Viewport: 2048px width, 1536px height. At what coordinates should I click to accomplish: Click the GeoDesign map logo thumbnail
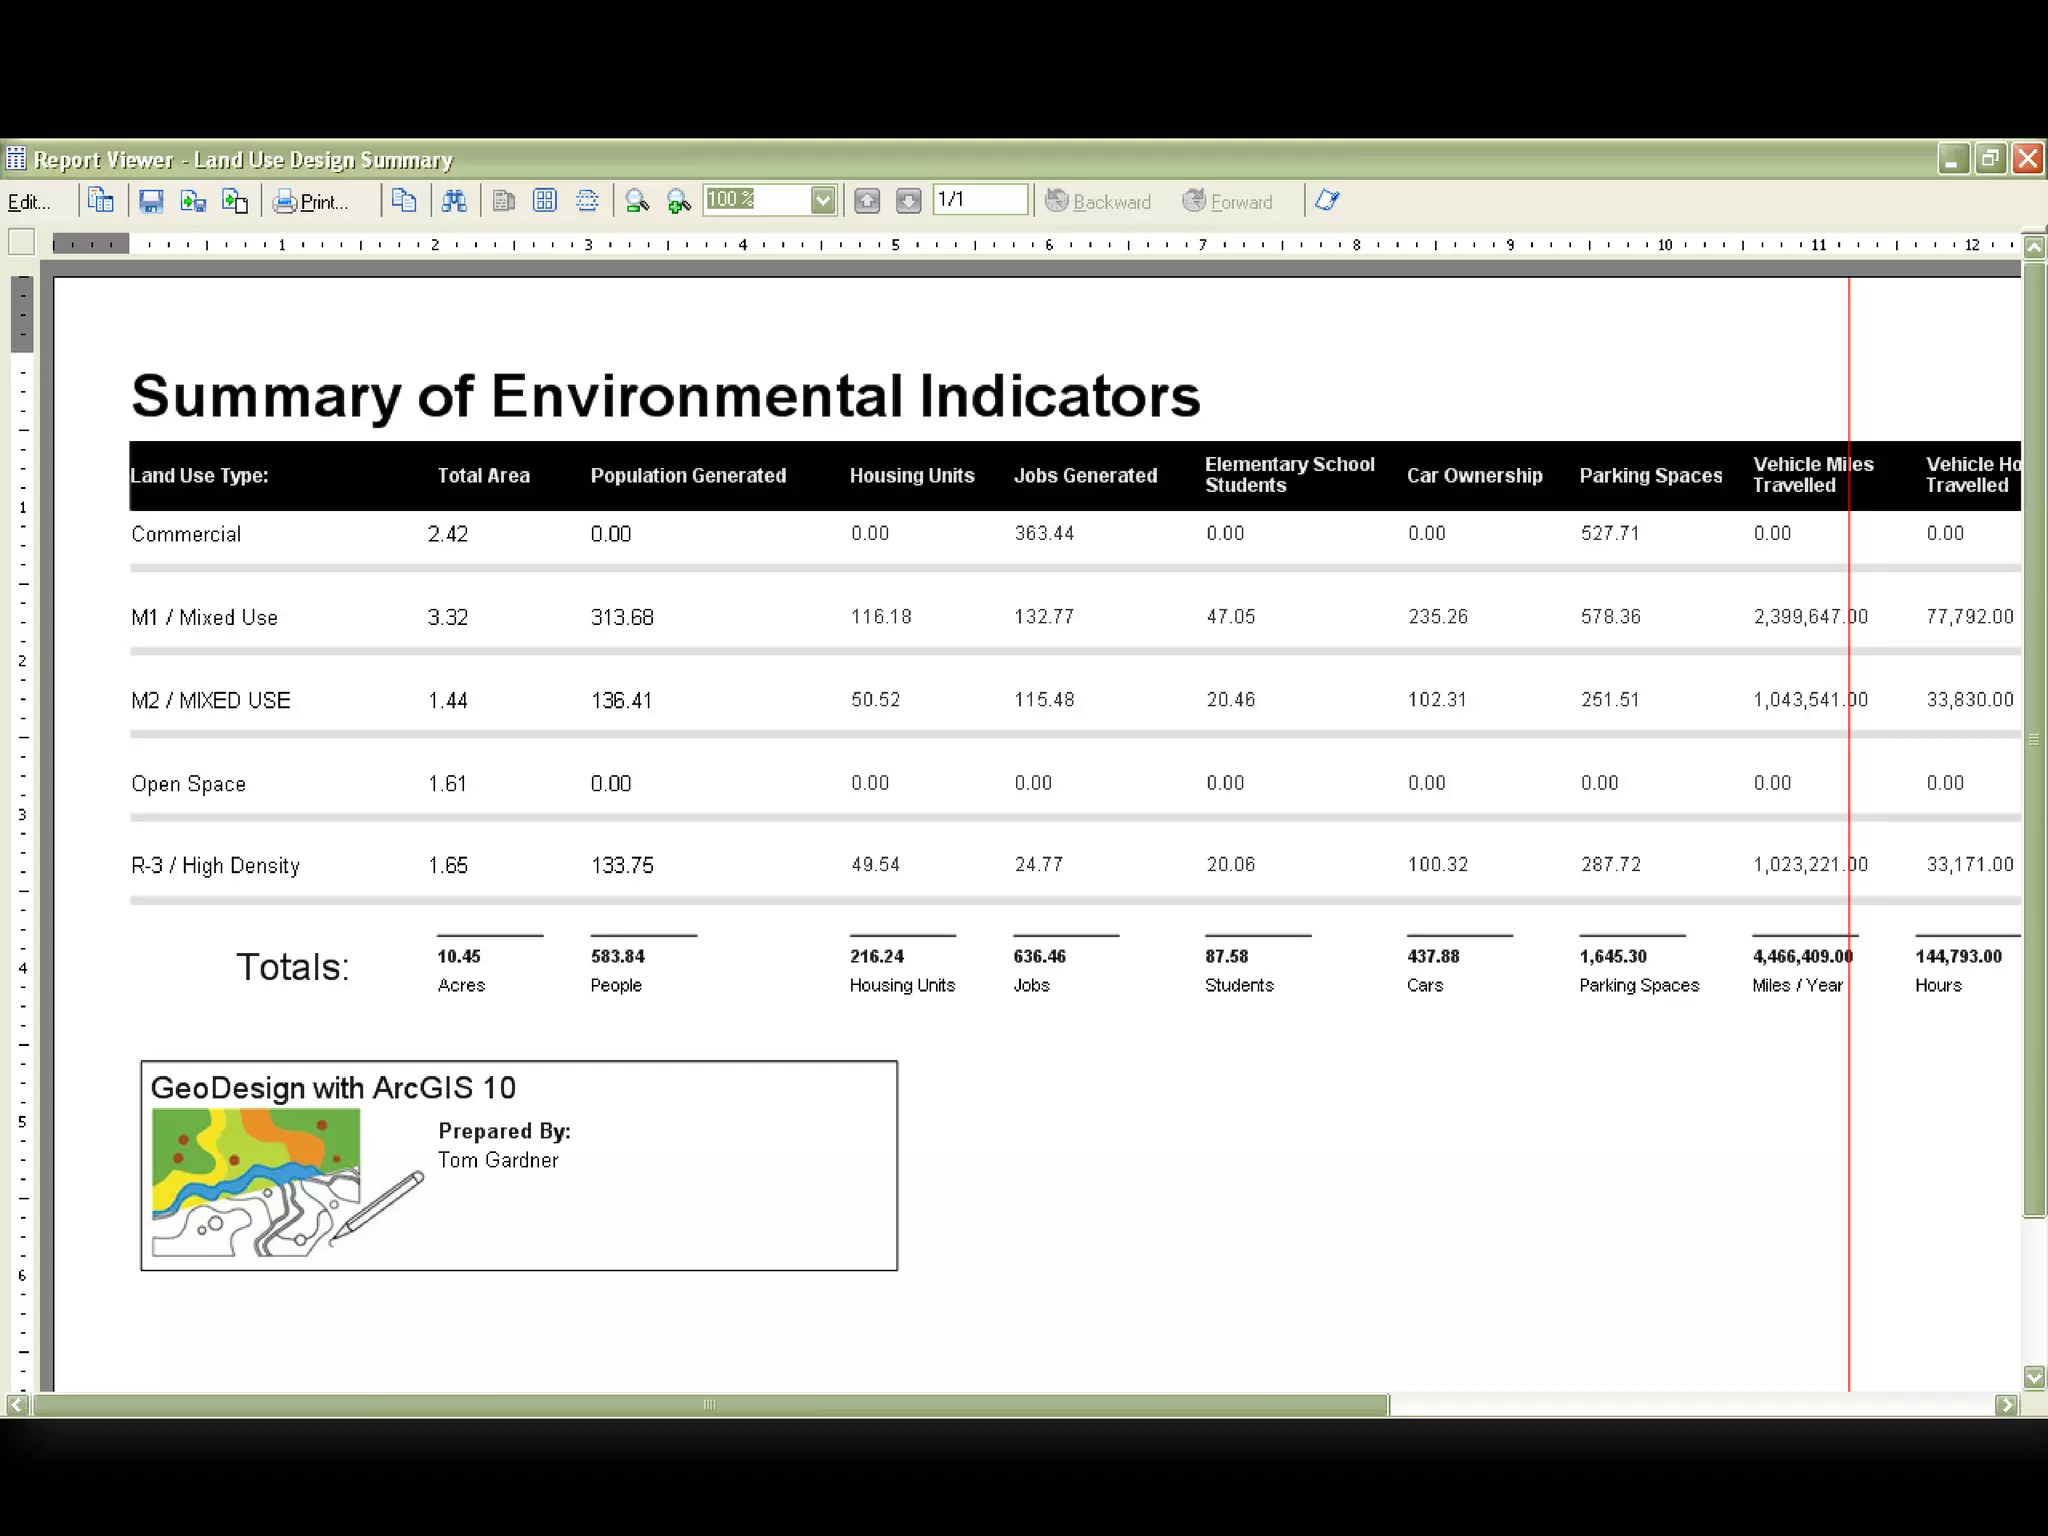(x=256, y=1182)
